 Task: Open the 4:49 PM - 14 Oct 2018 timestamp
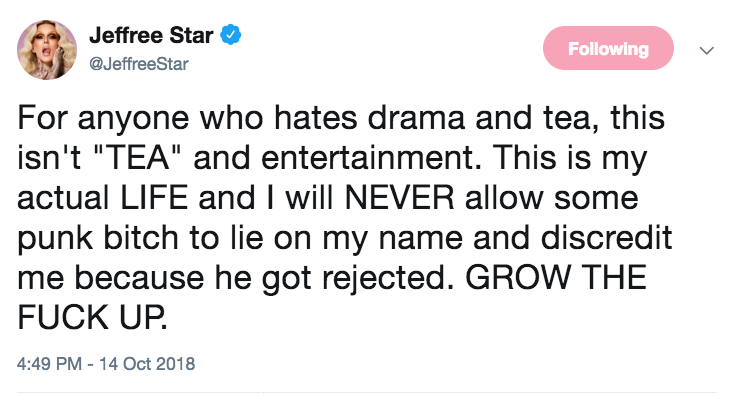click(x=106, y=364)
